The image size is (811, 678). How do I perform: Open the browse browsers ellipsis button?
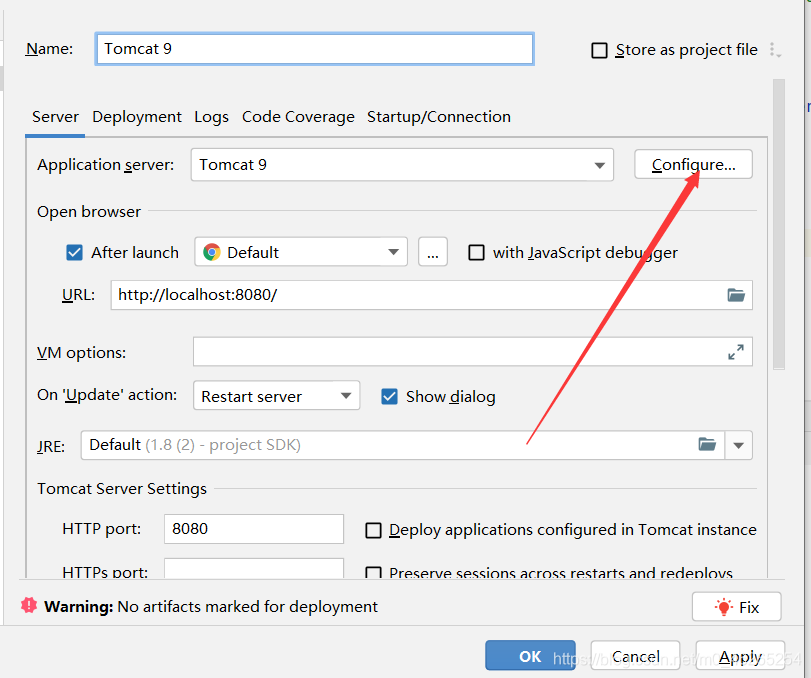[432, 253]
